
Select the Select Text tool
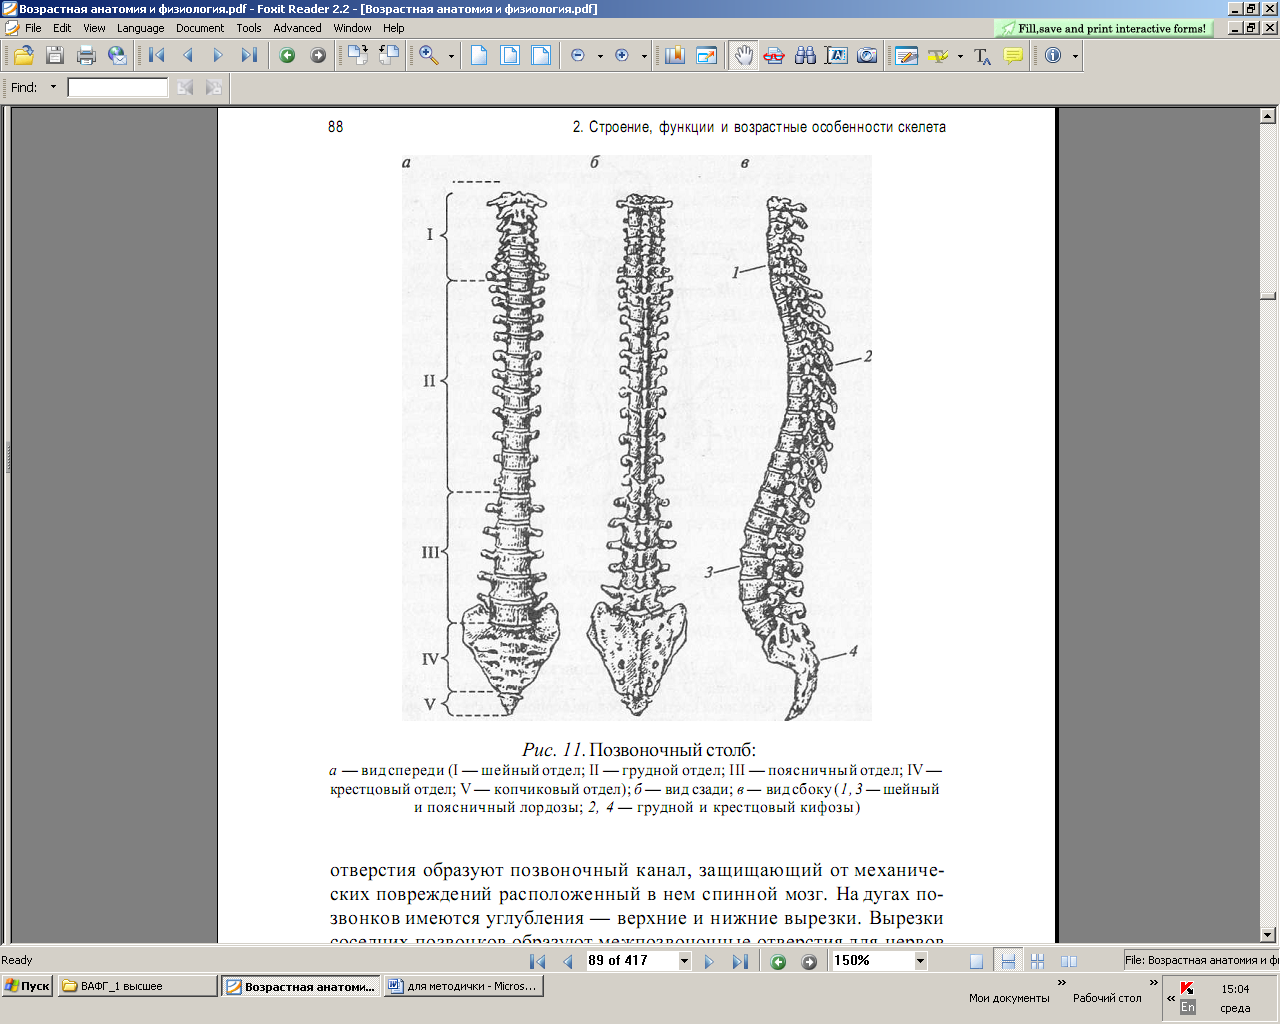836,56
